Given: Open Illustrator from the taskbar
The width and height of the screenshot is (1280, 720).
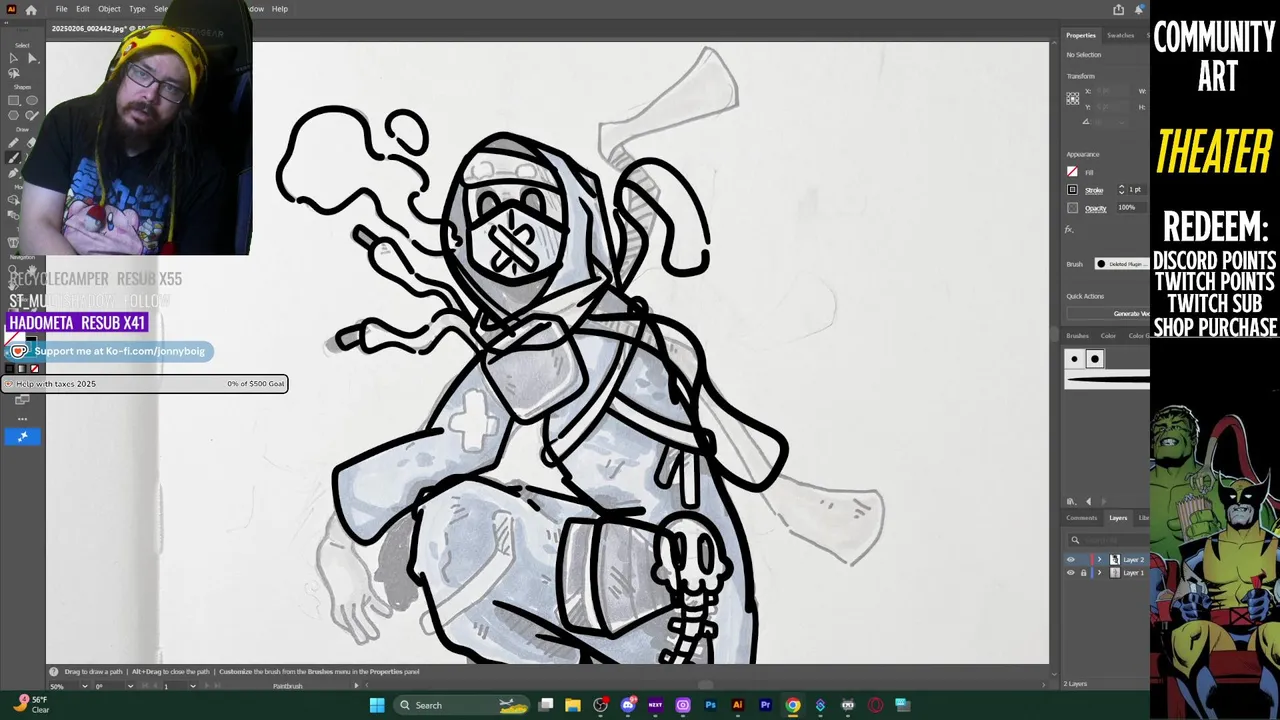Looking at the screenshot, I should pyautogui.click(x=738, y=705).
